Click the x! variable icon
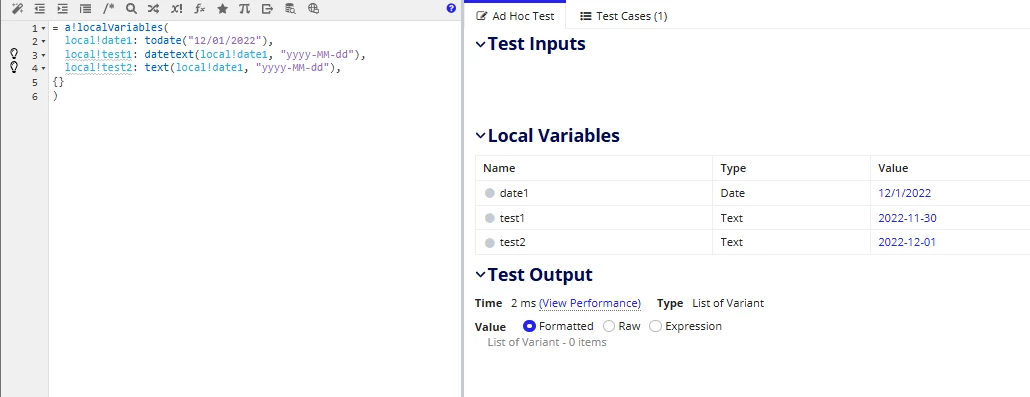Image resolution: width=1030 pixels, height=397 pixels. 177,9
